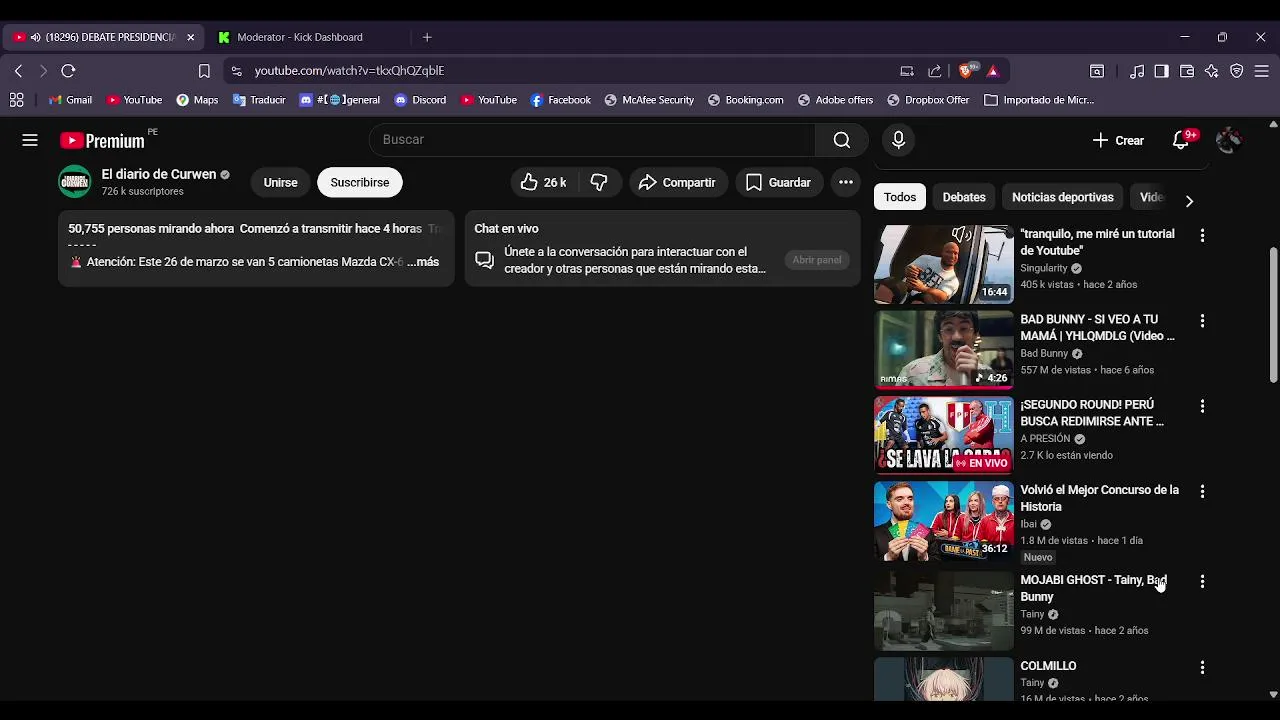This screenshot has height=720, width=1280.
Task: Open options for Ibai concurso video
Action: pos(1202,492)
